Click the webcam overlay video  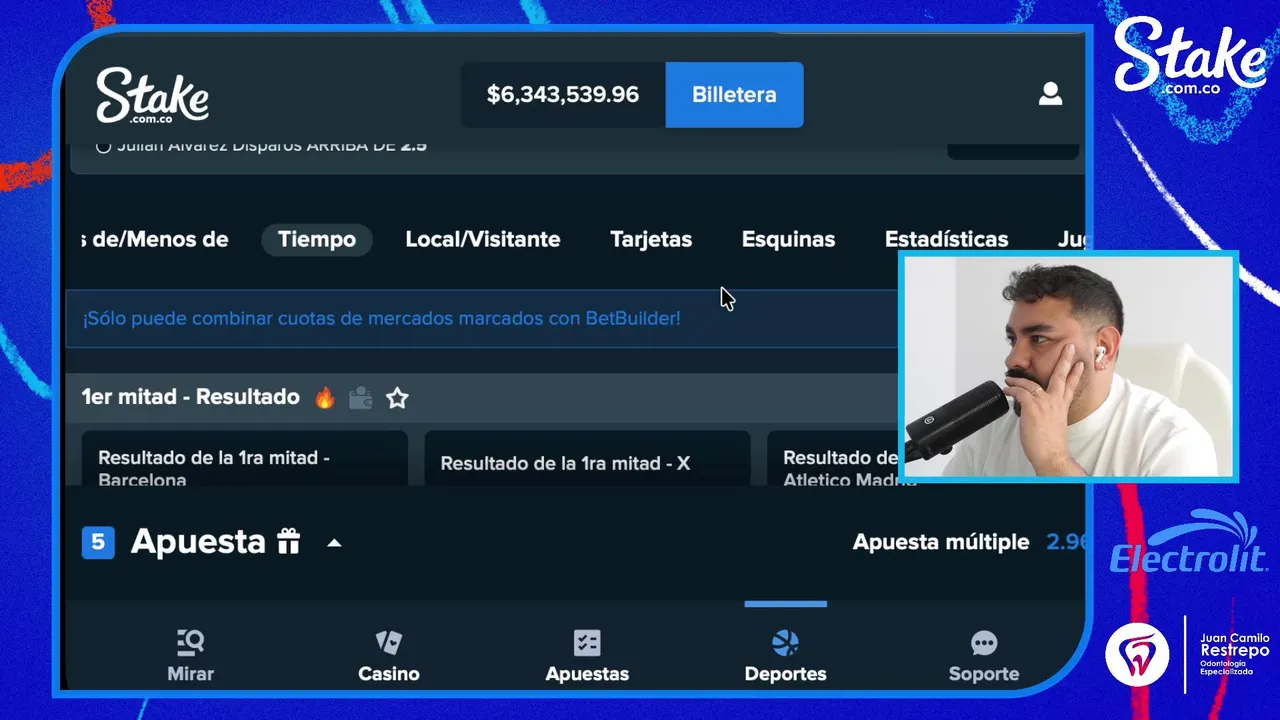(1069, 366)
